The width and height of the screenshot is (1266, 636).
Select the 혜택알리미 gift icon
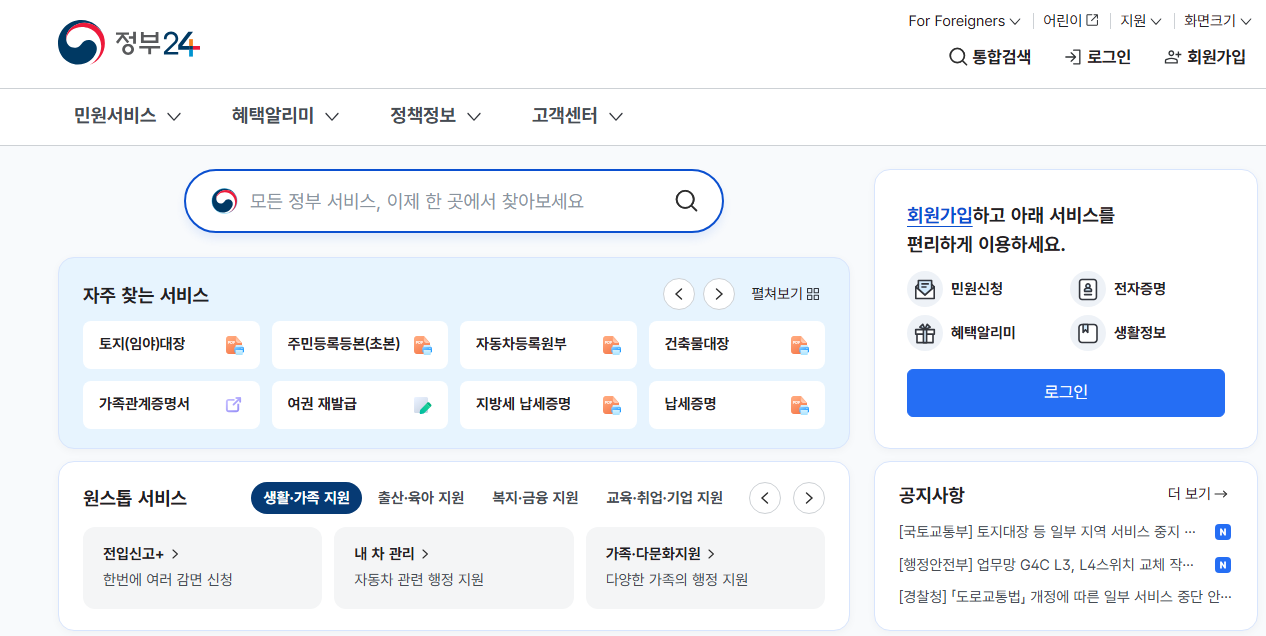tap(924, 333)
